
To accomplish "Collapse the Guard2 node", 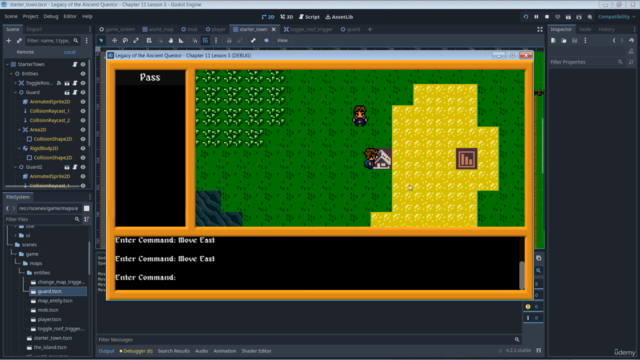I will pyautogui.click(x=16, y=167).
